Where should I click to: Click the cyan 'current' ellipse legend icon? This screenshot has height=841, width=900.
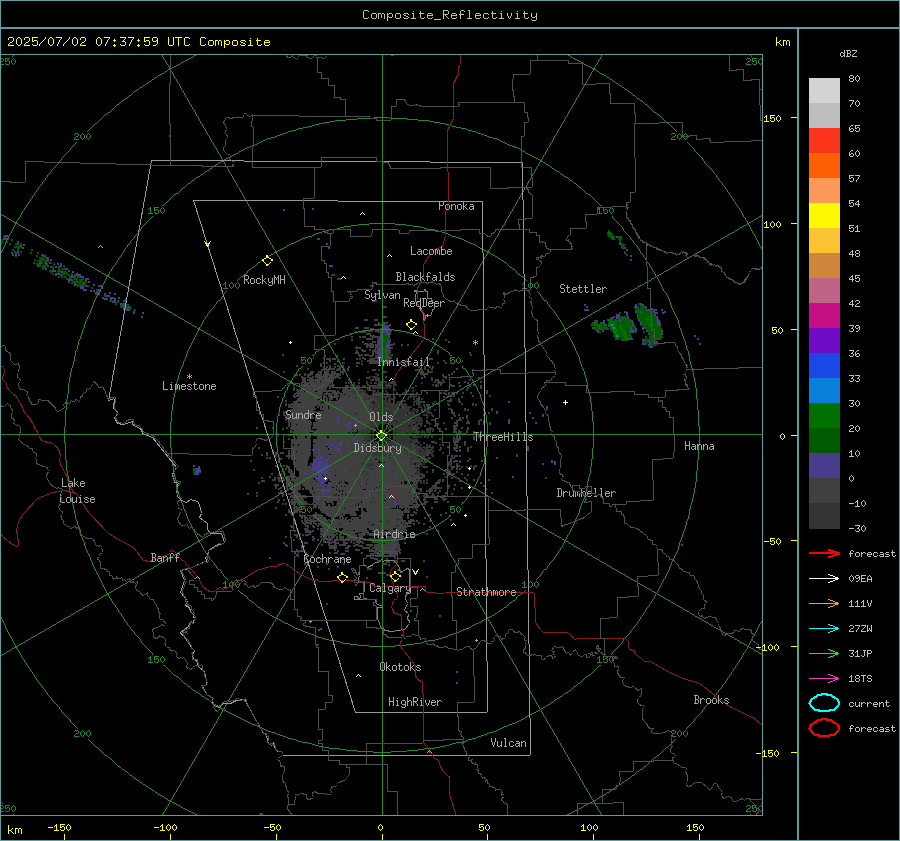[824, 703]
